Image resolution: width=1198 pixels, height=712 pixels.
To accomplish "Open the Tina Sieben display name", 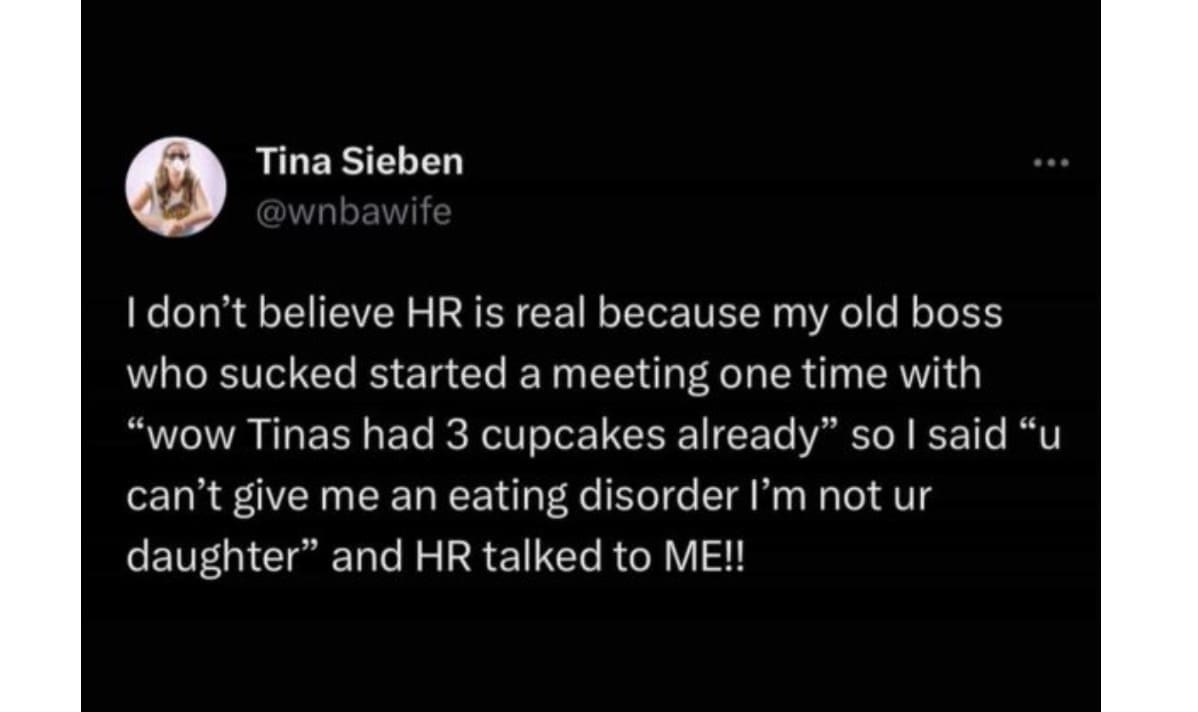I will tap(359, 162).
